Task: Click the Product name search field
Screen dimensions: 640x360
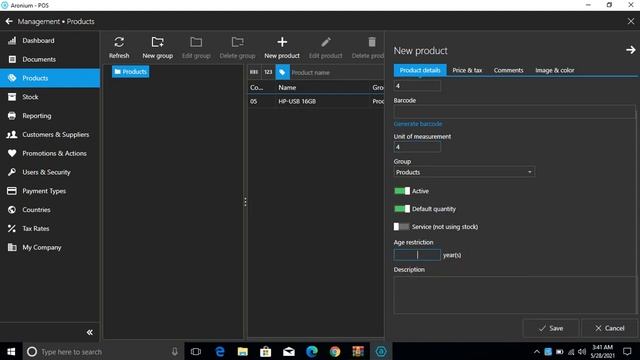Action: pyautogui.click(x=337, y=72)
